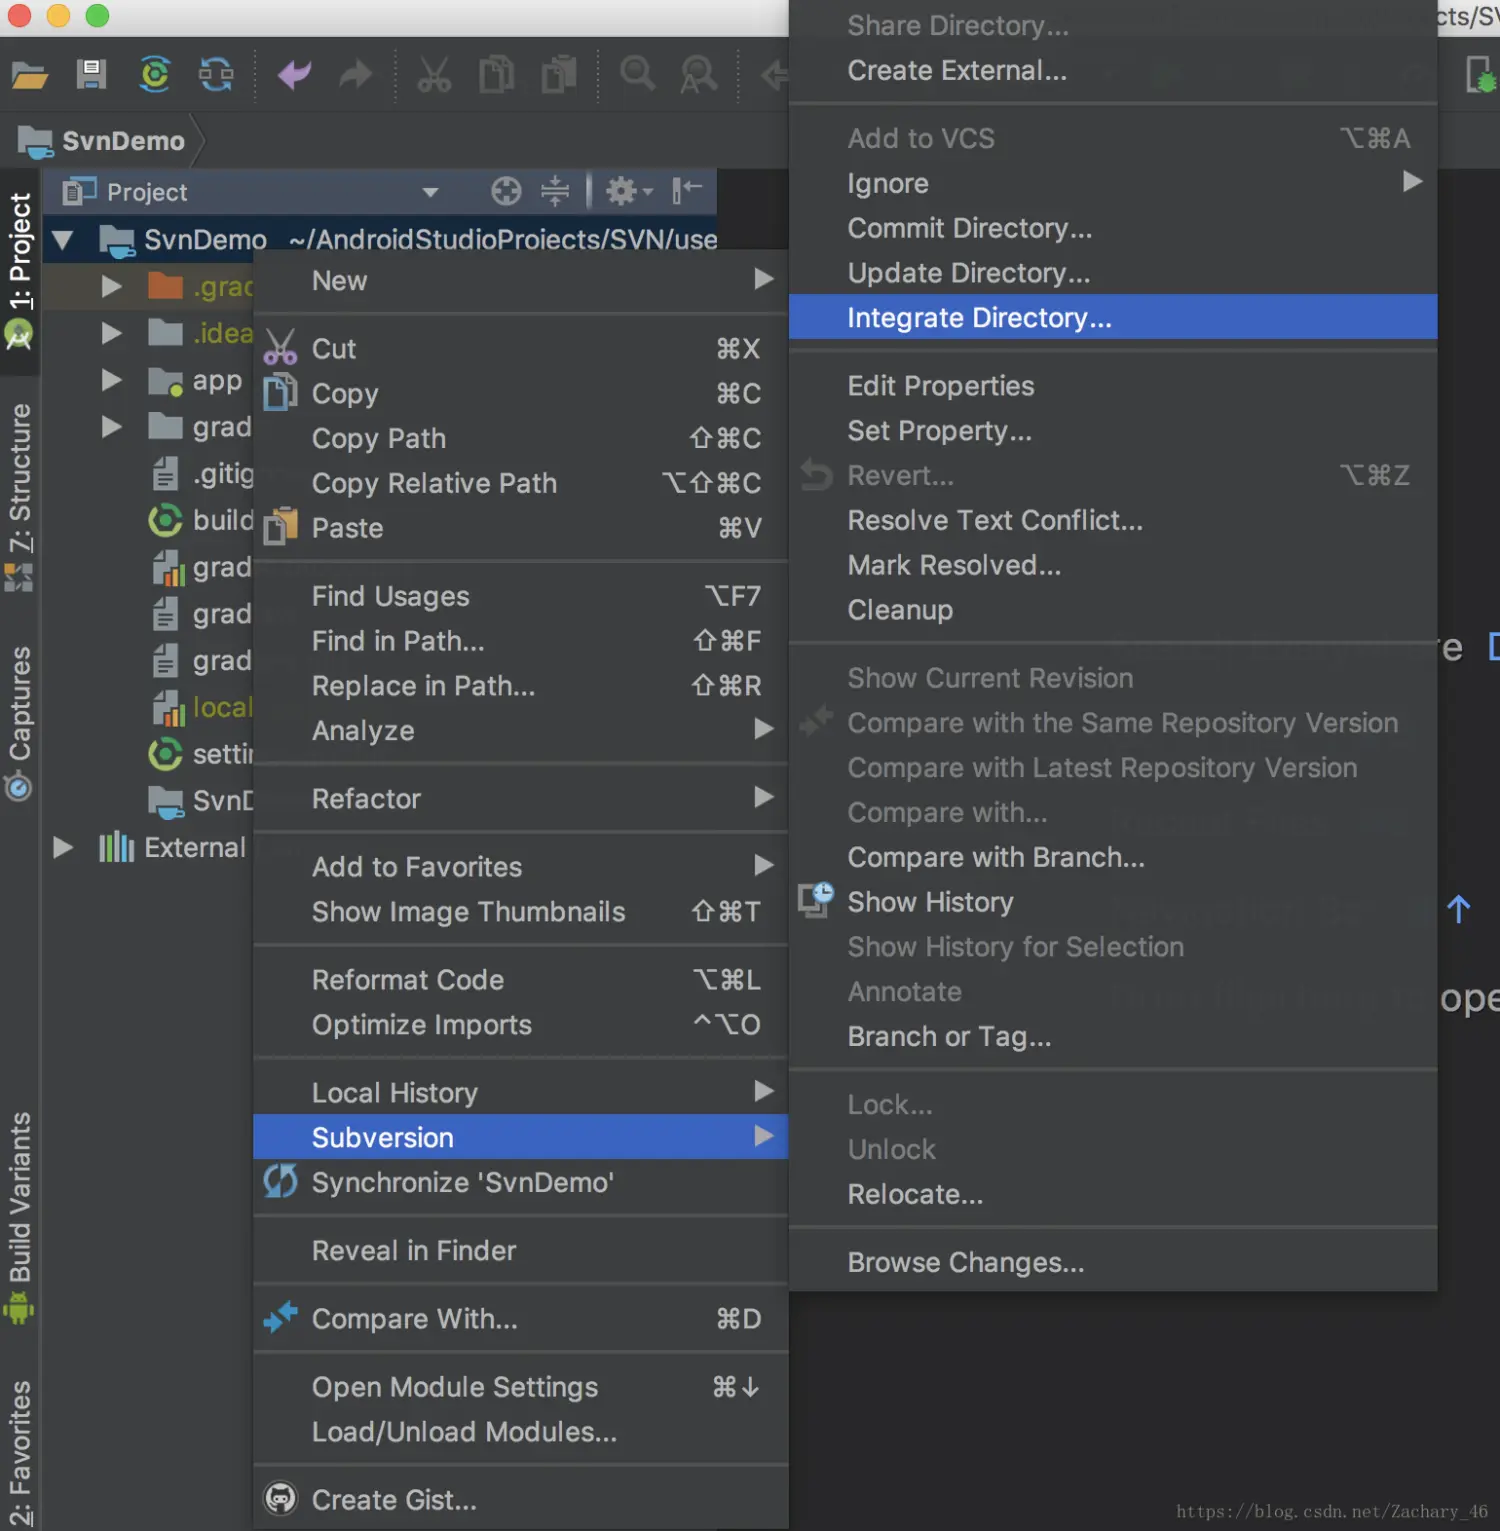Open file with the folder toolbar icon

tap(30, 75)
